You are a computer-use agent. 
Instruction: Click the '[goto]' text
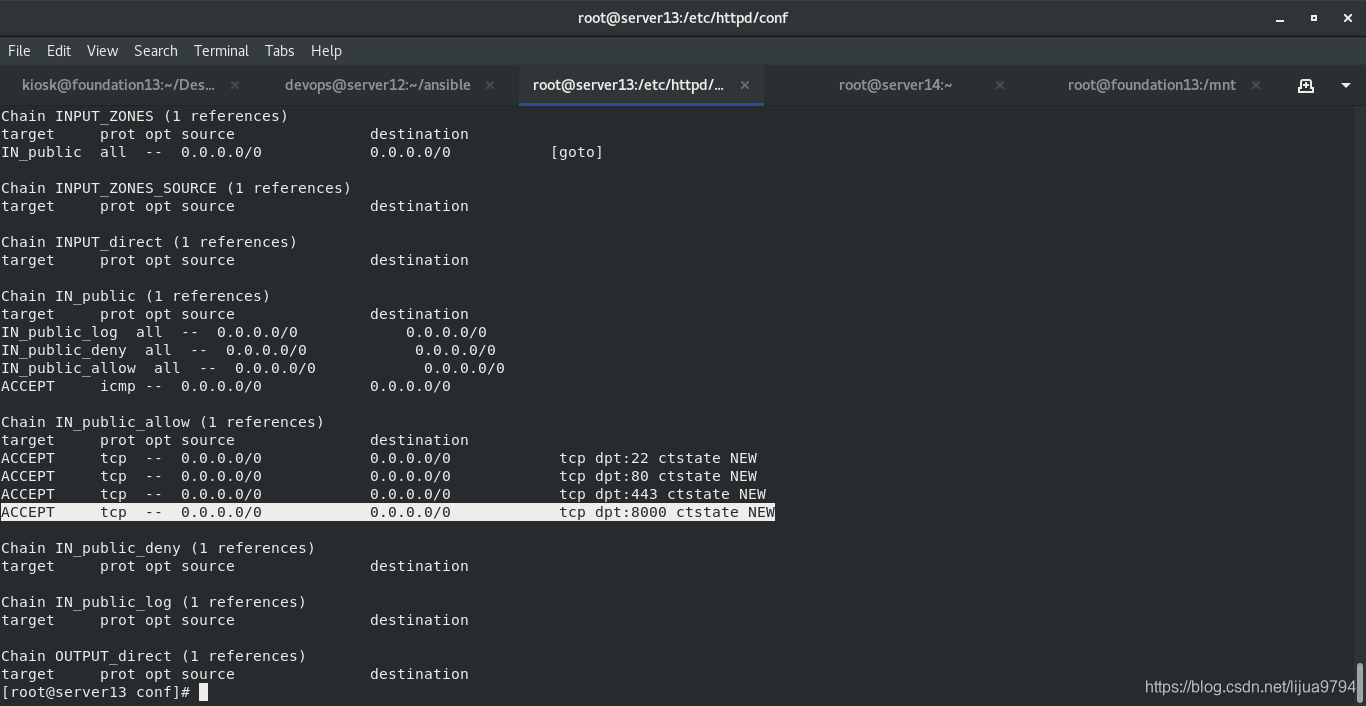click(577, 152)
